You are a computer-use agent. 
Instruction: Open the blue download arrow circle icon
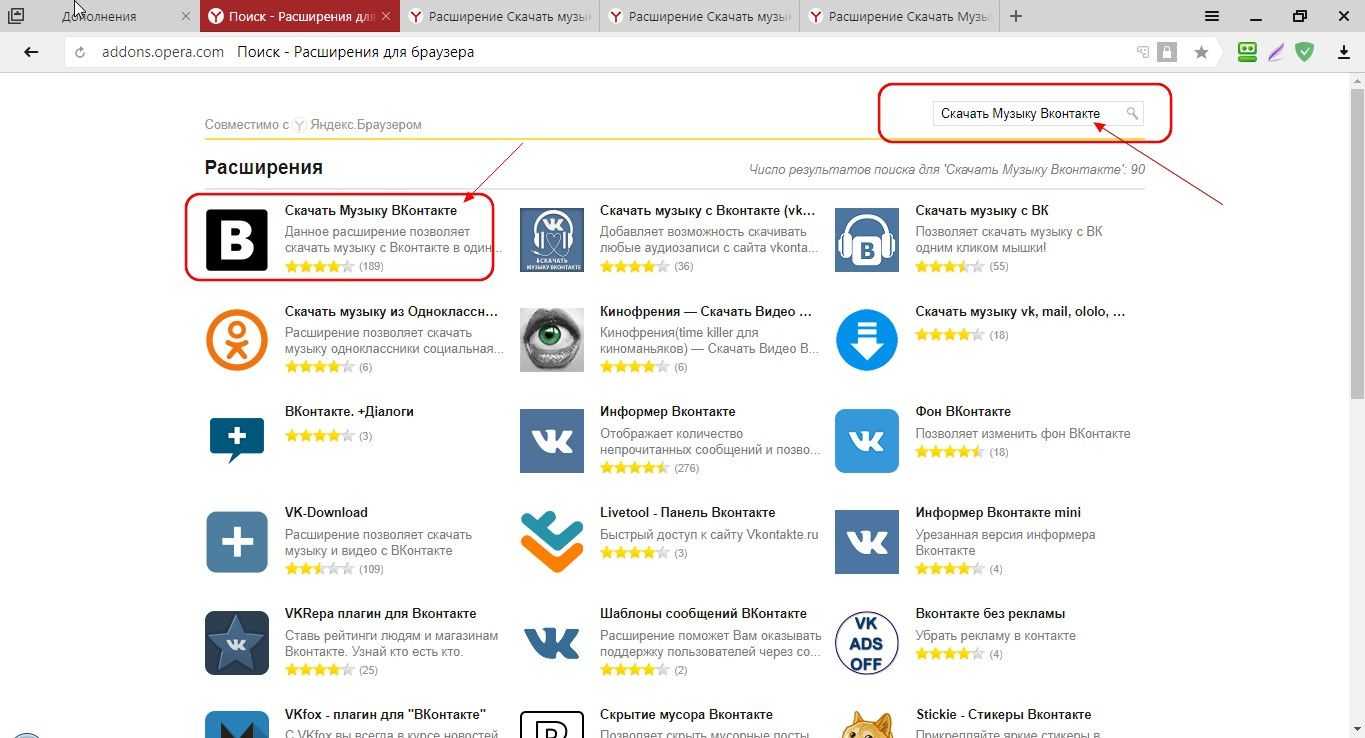[x=867, y=340]
